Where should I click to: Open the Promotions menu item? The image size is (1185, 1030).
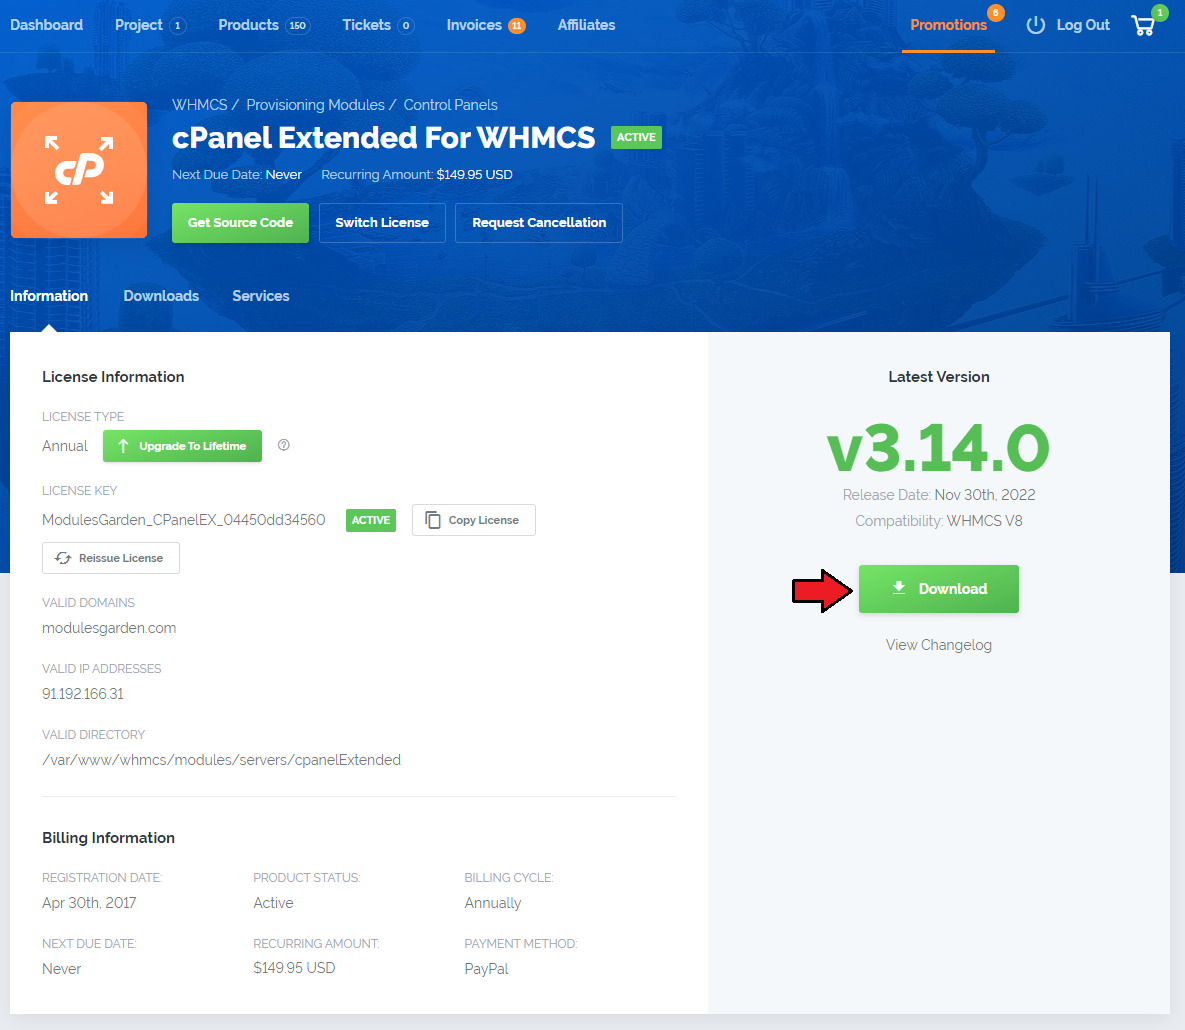point(948,25)
